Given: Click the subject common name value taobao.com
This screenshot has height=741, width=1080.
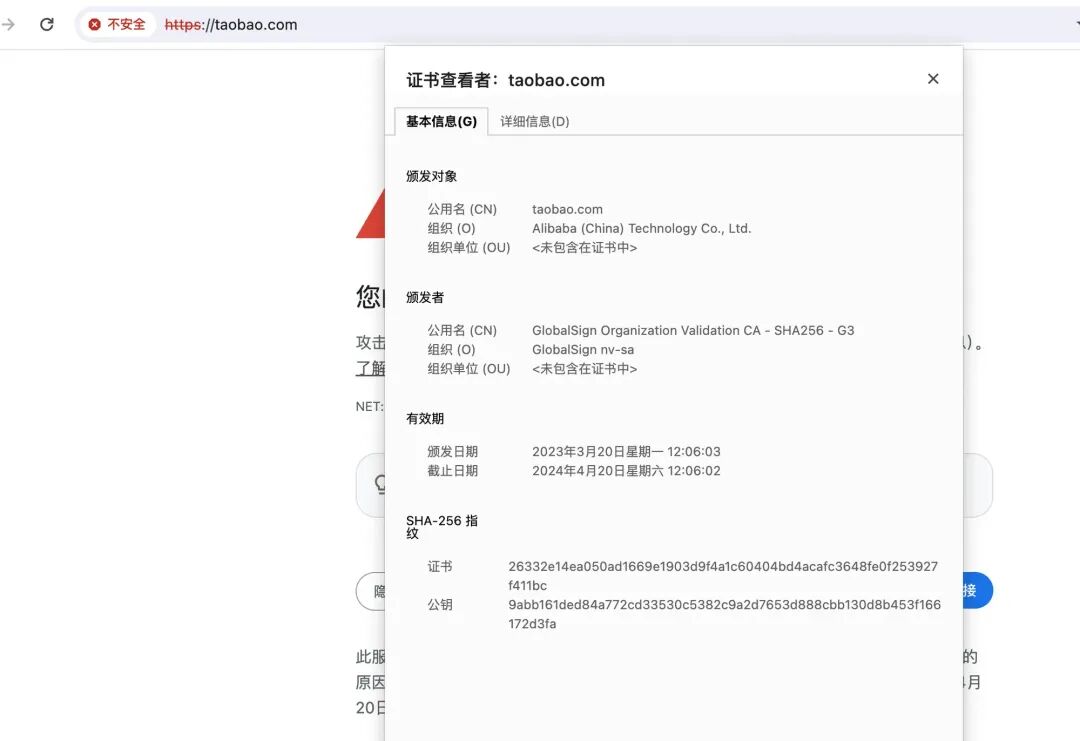Looking at the screenshot, I should (567, 209).
